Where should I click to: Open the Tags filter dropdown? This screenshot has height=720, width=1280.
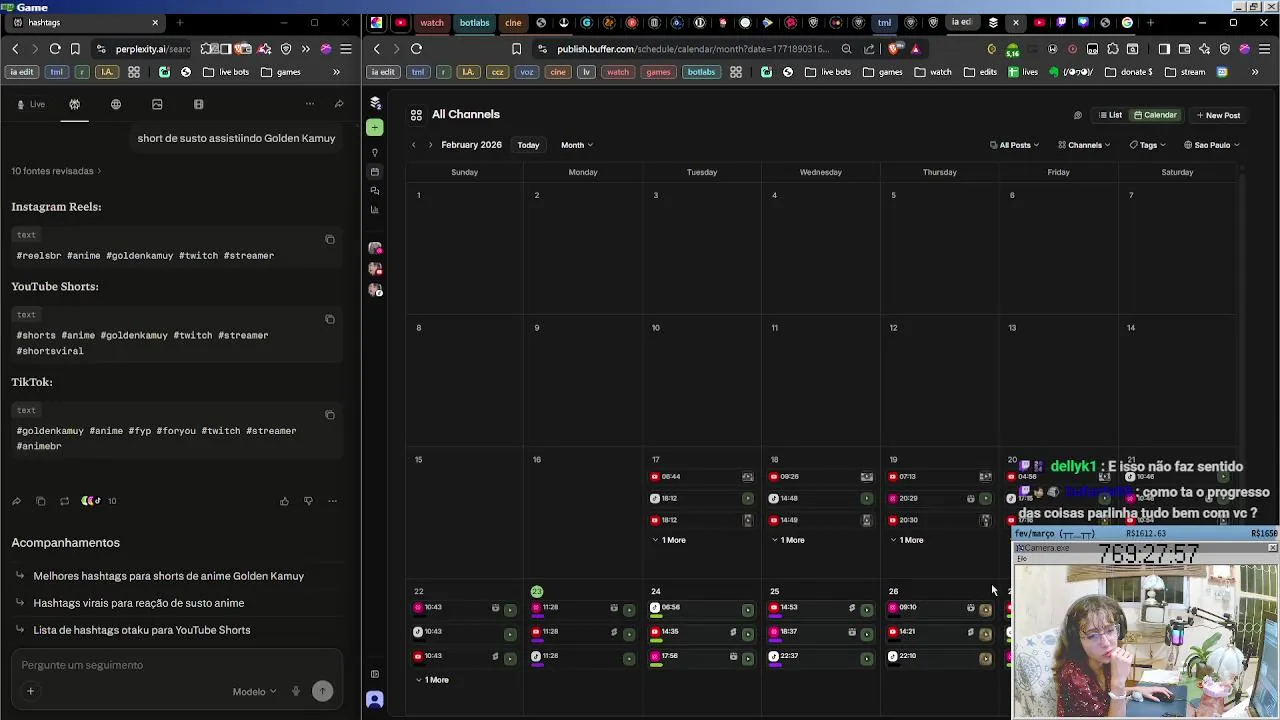coord(1147,145)
